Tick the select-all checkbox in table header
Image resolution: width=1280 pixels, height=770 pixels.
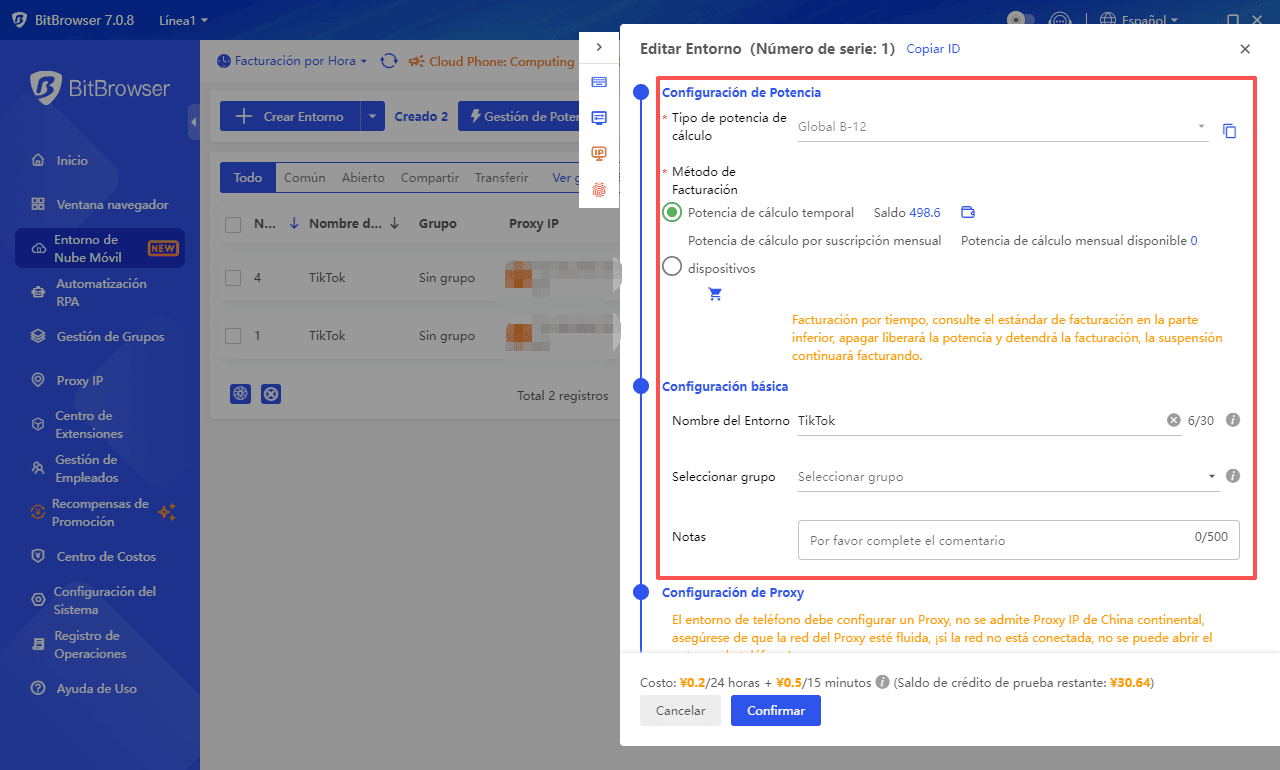(233, 224)
